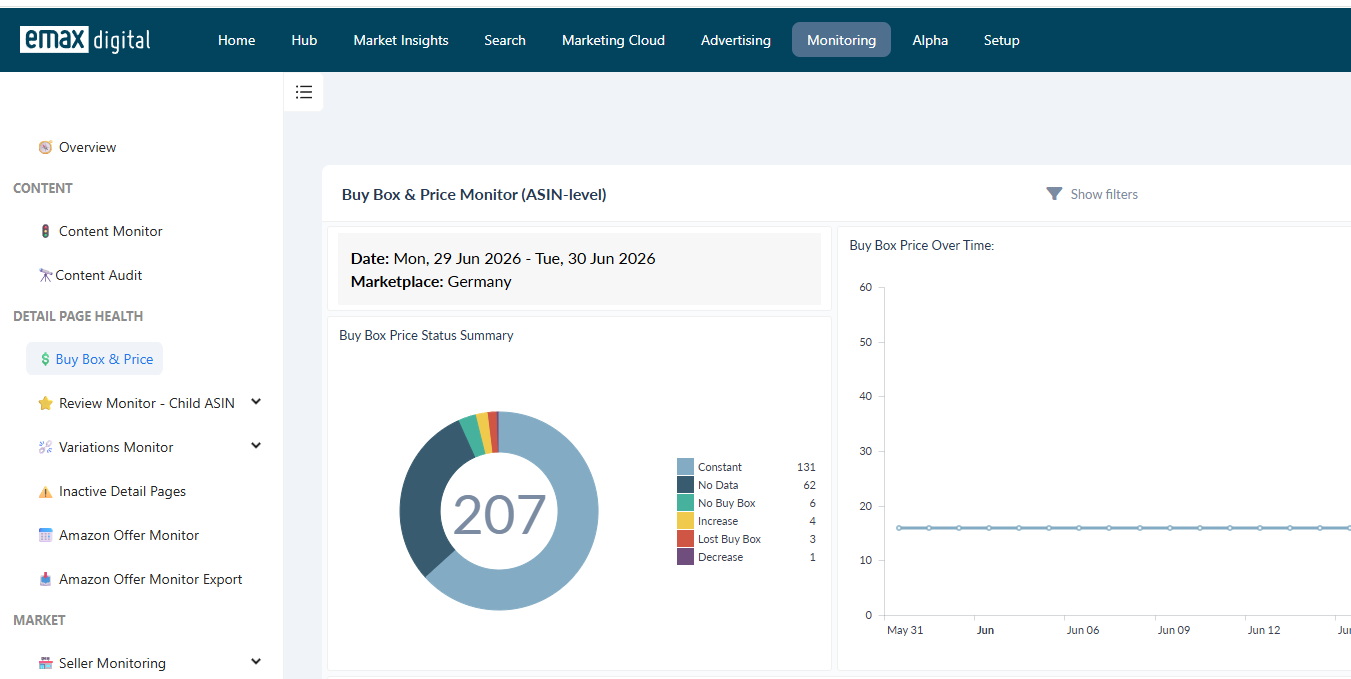The height and width of the screenshot is (679, 1351).
Task: Switch to the Search tab
Action: [505, 40]
